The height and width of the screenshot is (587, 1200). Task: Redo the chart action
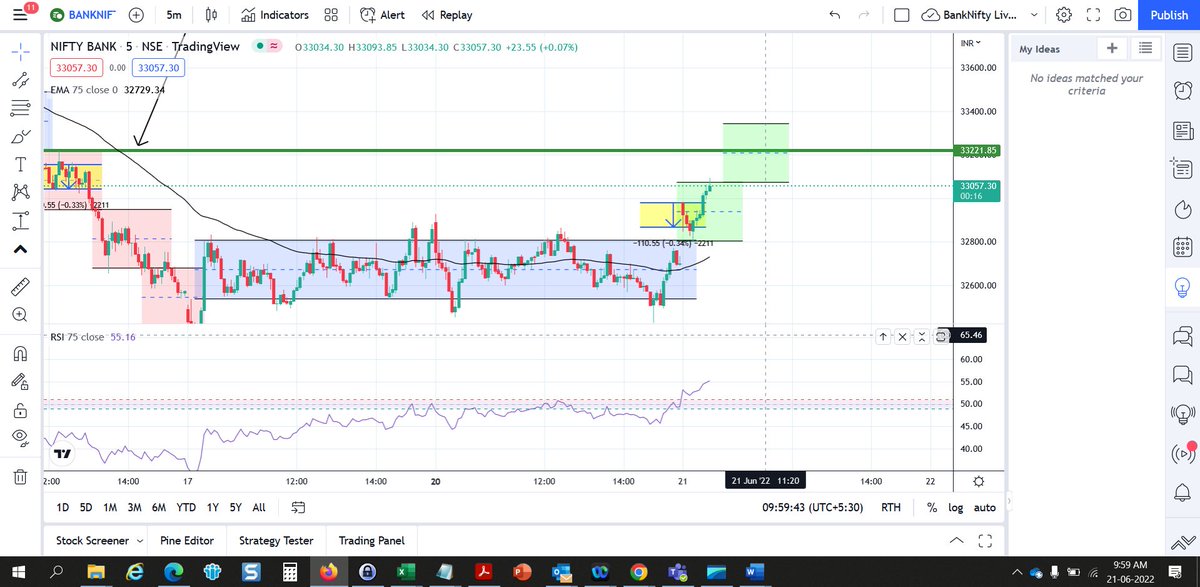(865, 15)
